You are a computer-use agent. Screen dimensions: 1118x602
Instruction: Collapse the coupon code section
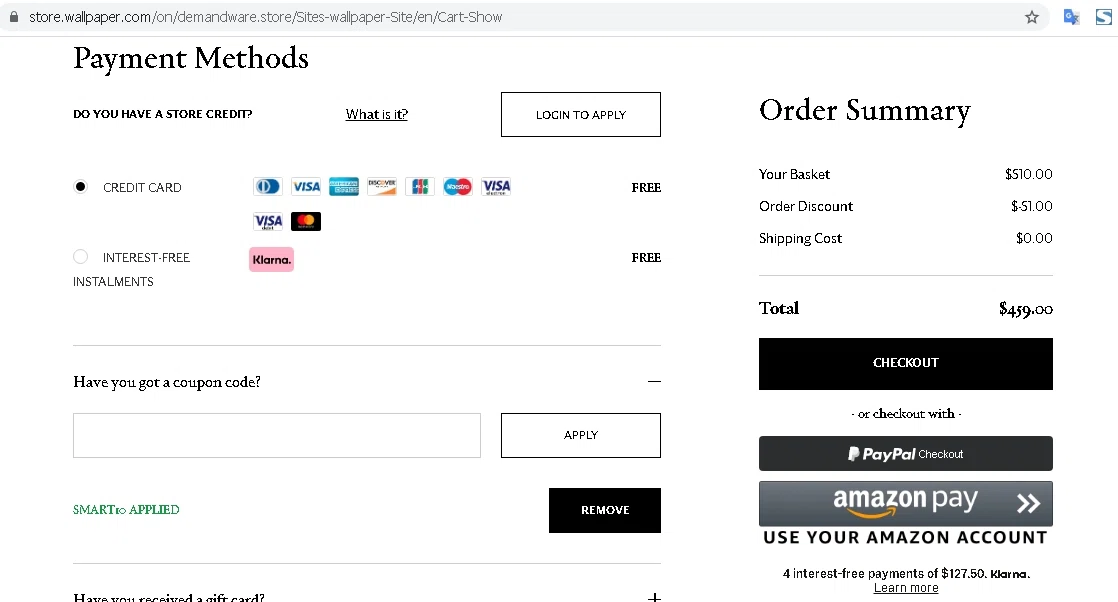(x=654, y=381)
